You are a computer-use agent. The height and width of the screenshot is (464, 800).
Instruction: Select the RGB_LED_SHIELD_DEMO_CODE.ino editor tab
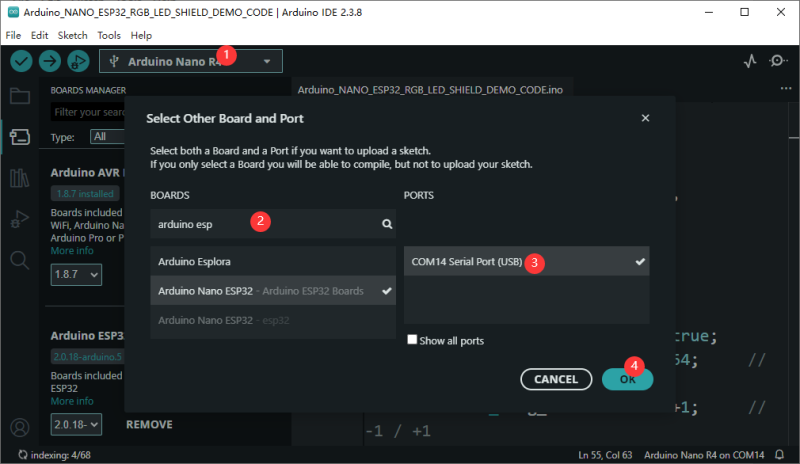pos(432,90)
